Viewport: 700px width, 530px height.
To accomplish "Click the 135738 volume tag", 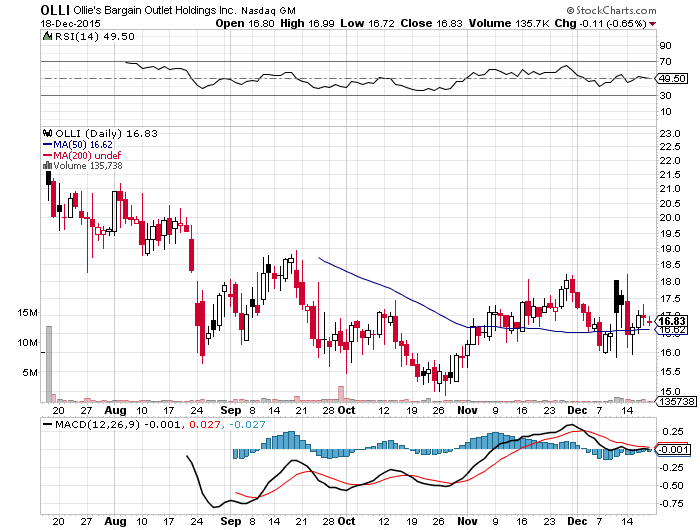I will point(677,401).
